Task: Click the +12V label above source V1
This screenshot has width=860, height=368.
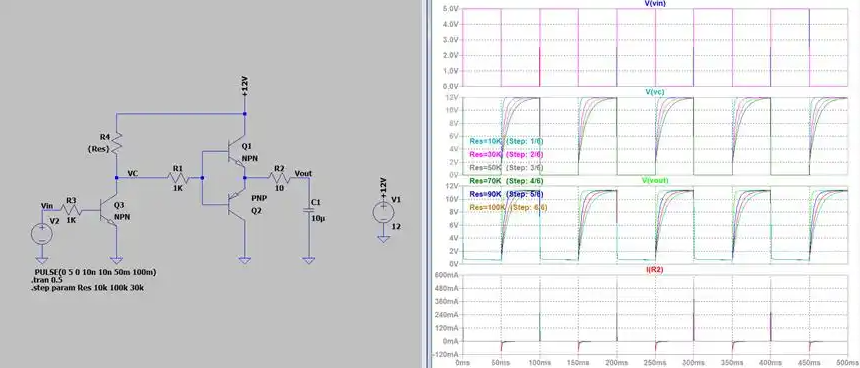Action: click(384, 187)
